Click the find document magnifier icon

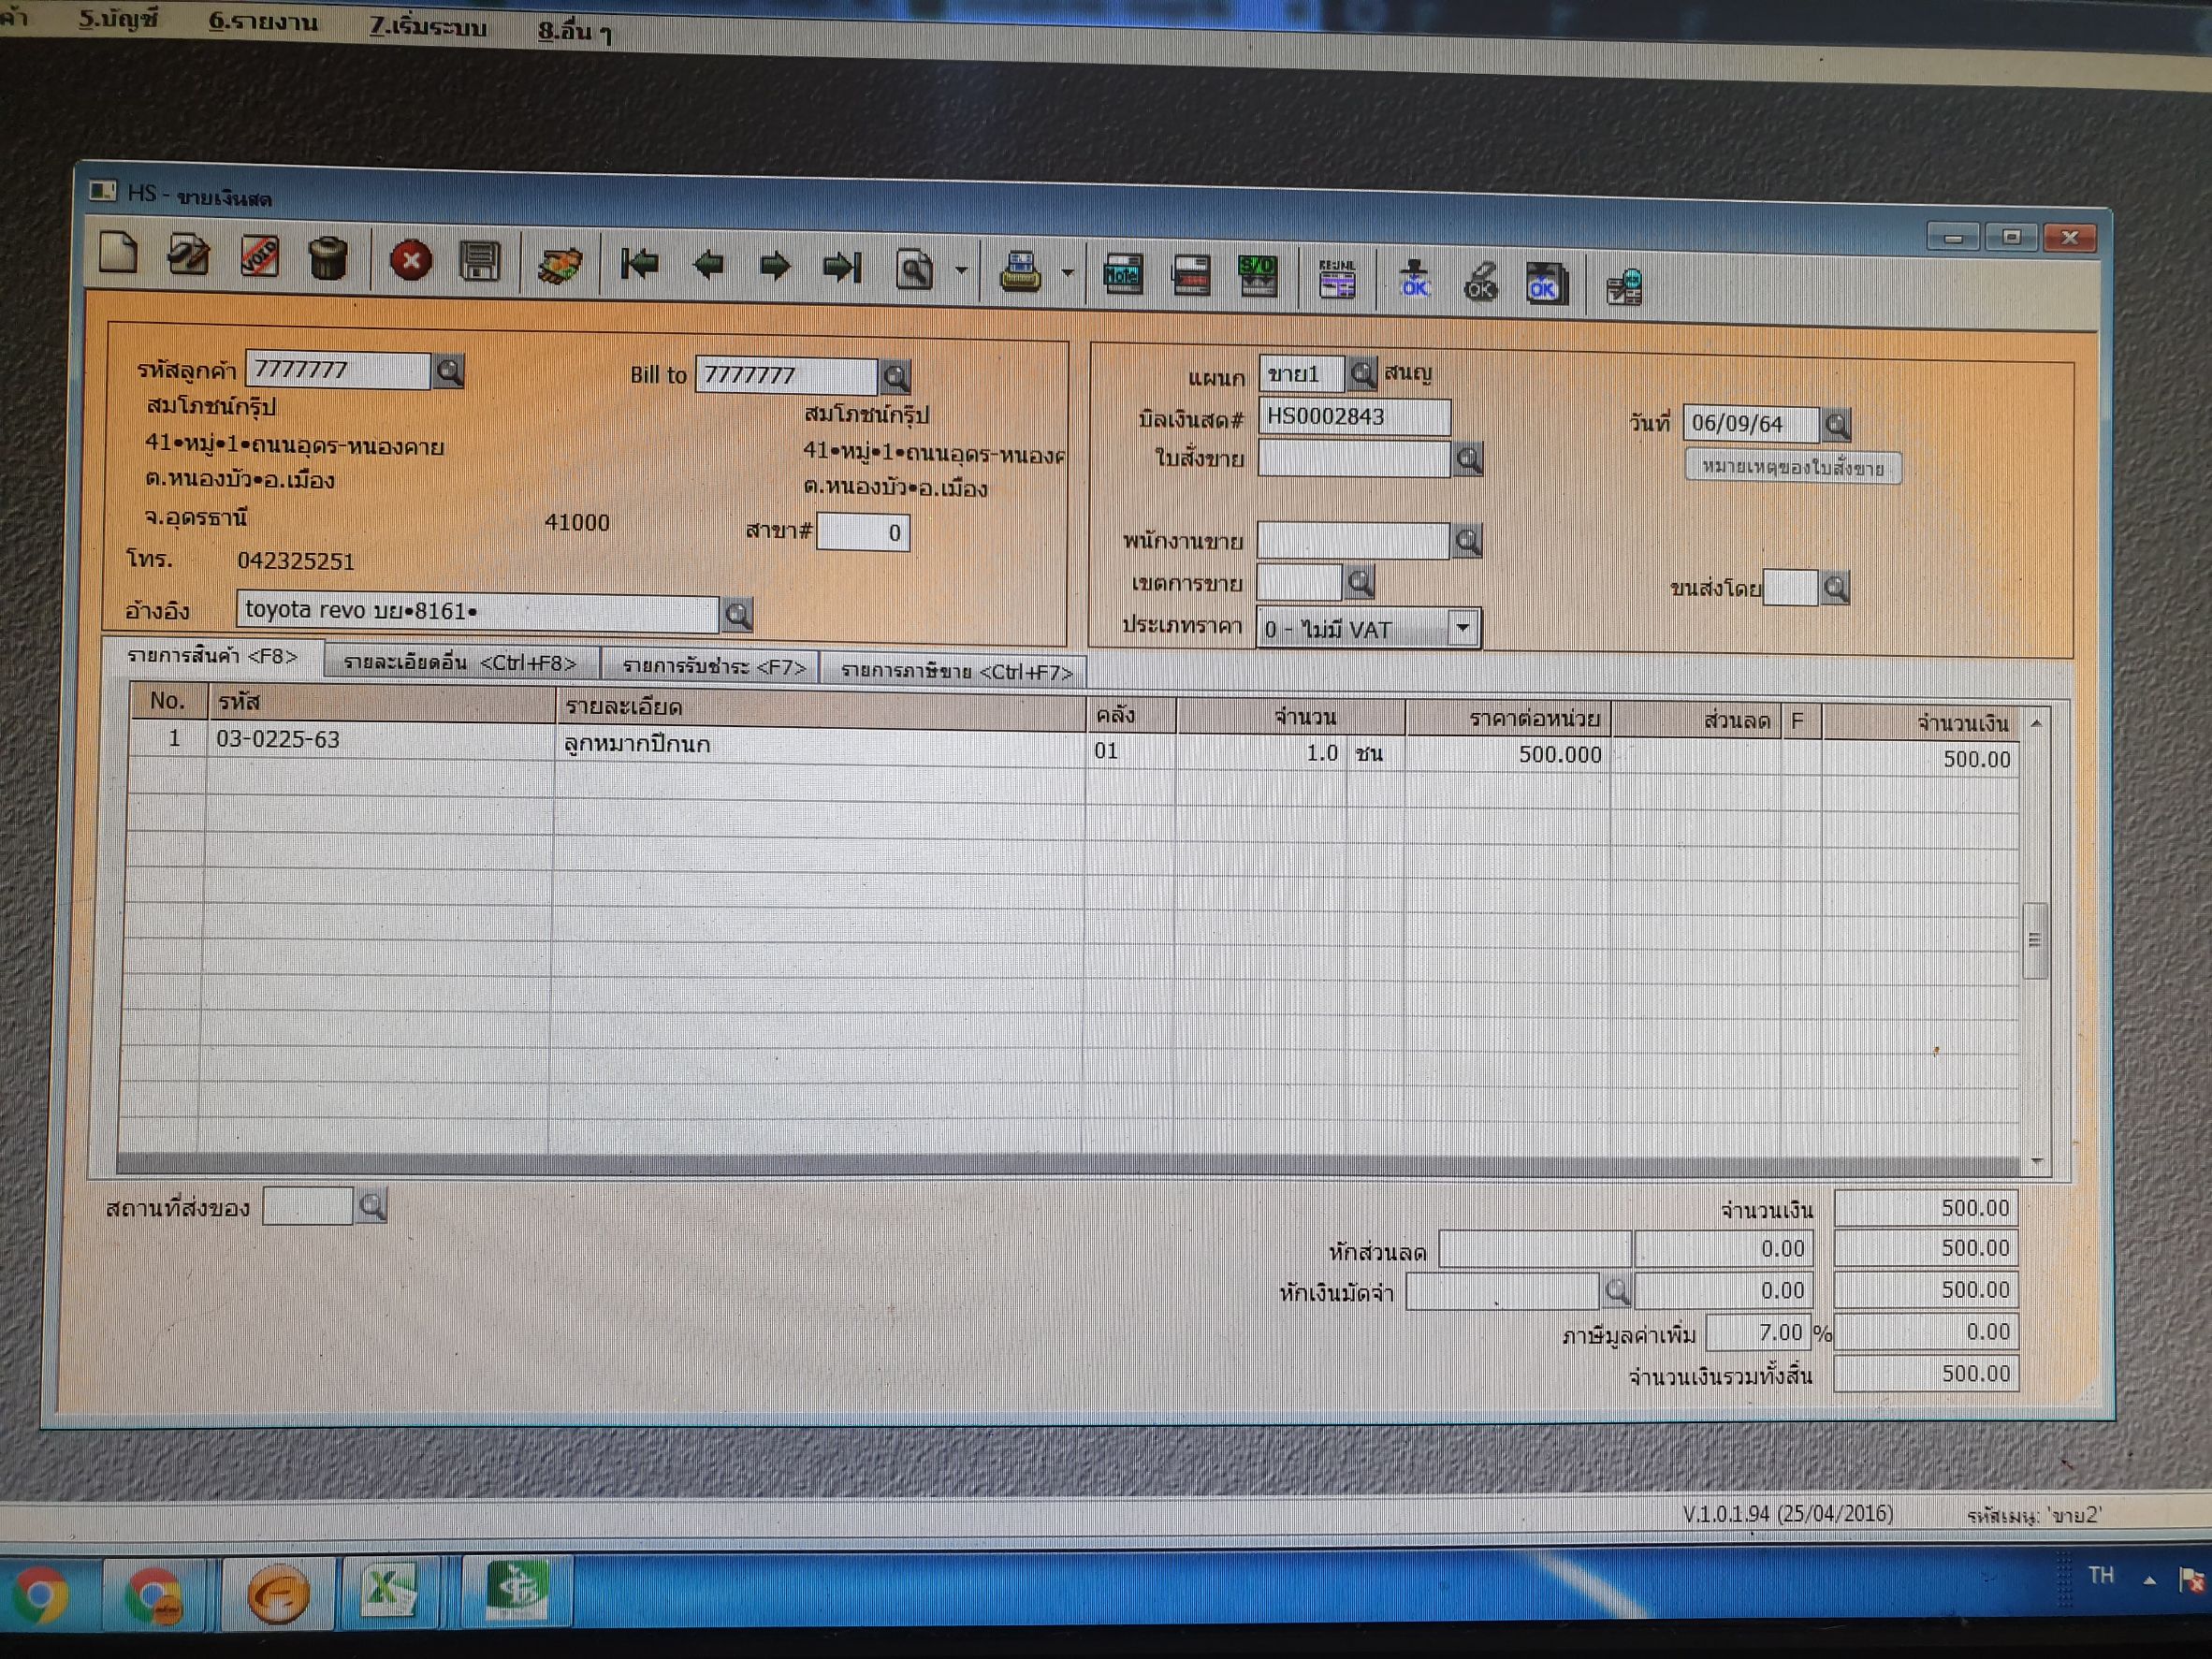point(914,269)
